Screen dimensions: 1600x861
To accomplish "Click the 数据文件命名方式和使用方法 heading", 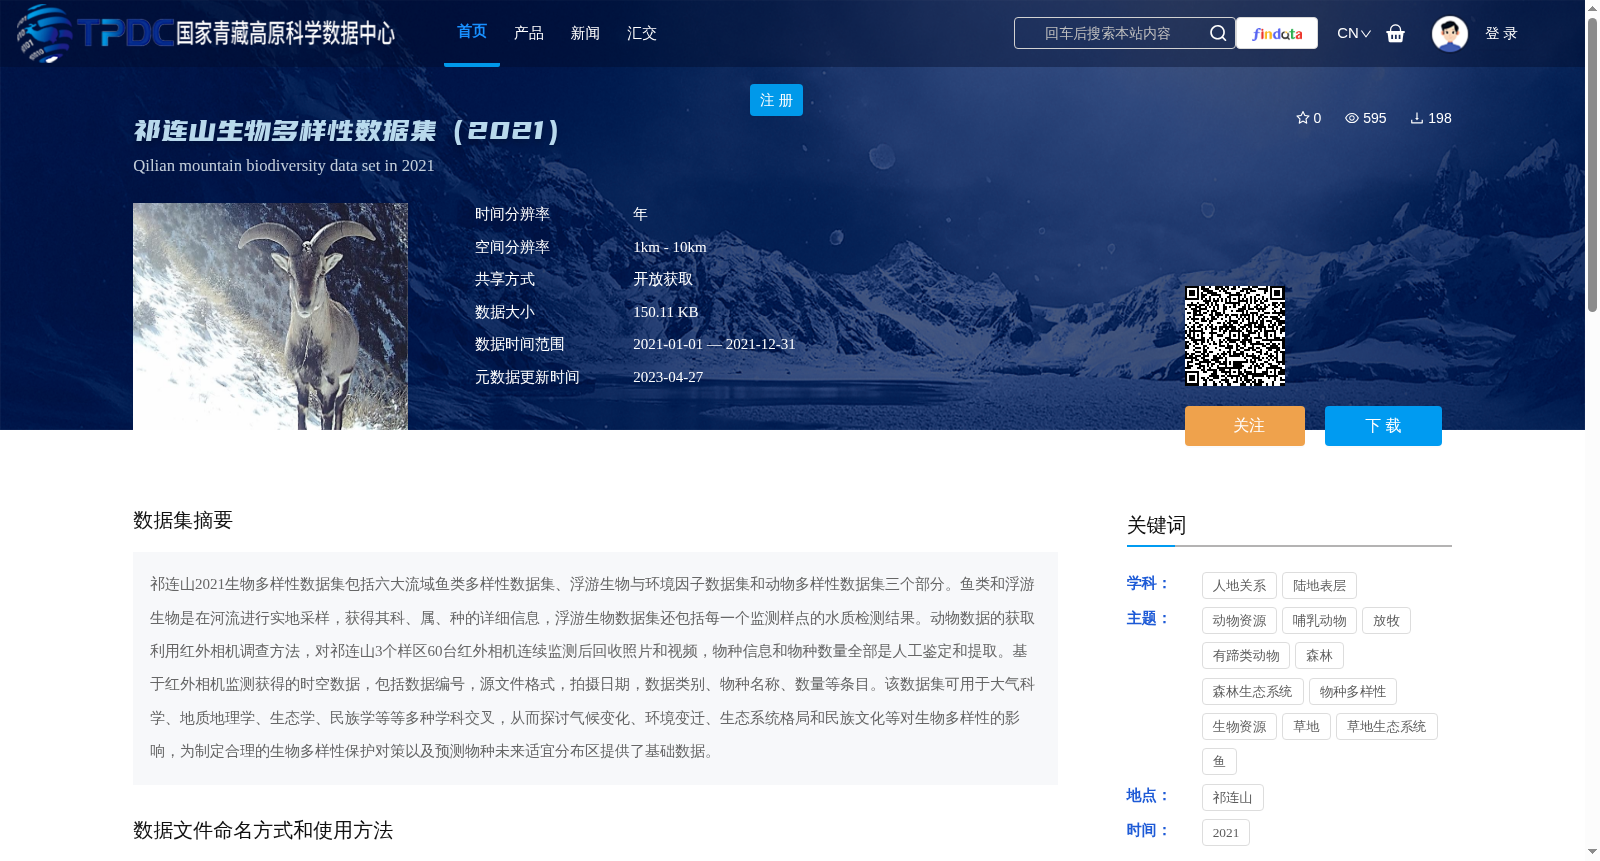I will pyautogui.click(x=263, y=830).
